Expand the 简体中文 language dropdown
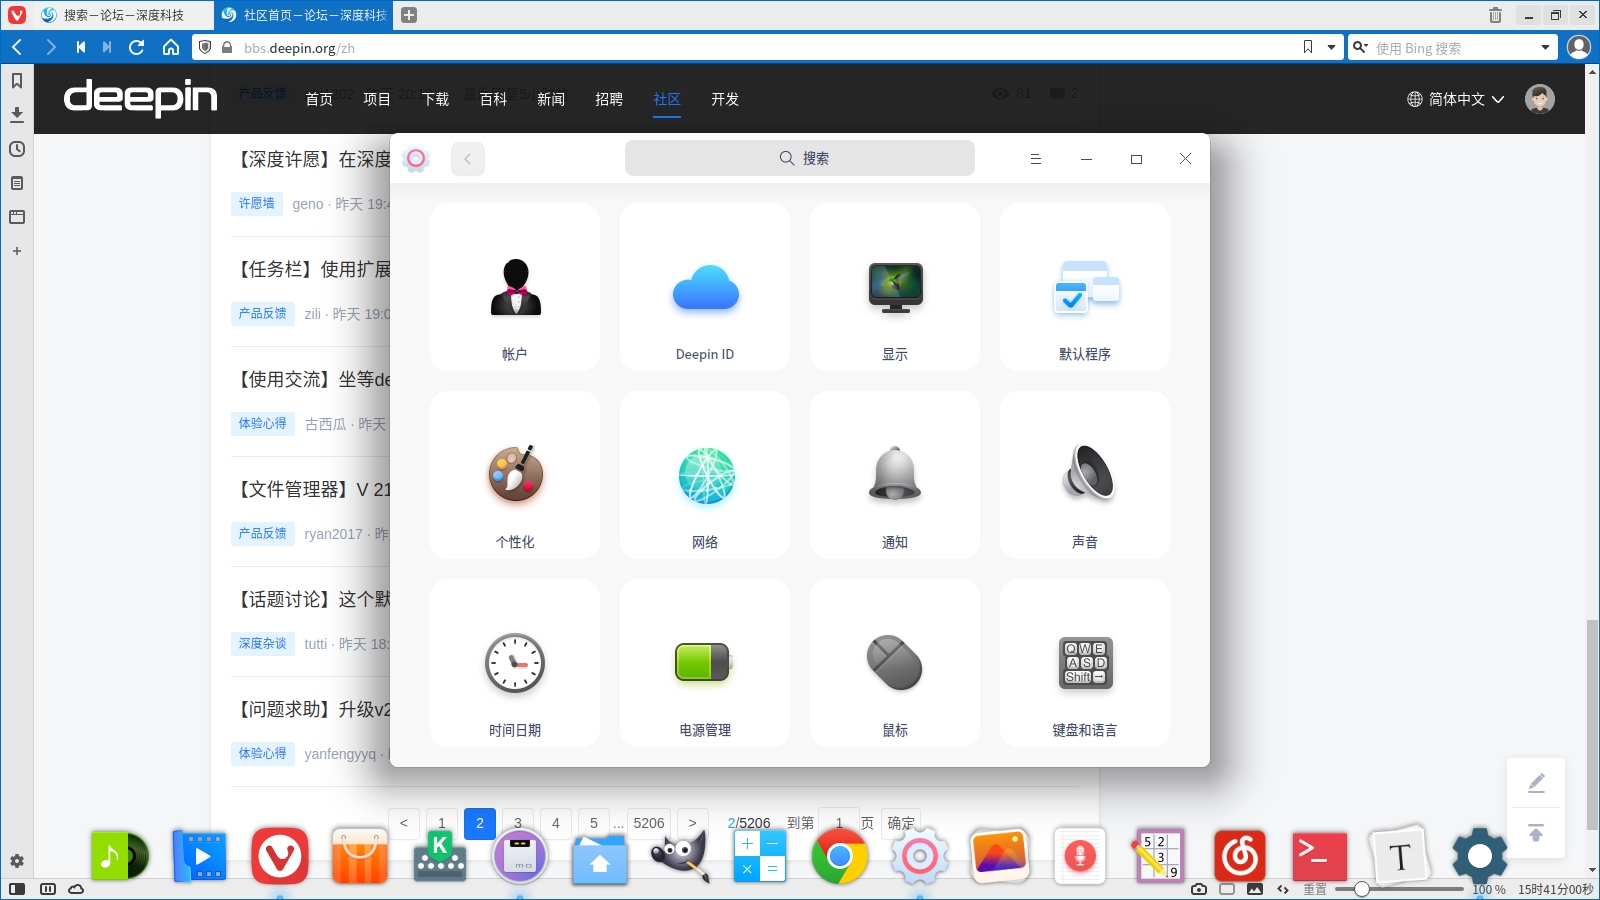1600x900 pixels. [x=1455, y=99]
